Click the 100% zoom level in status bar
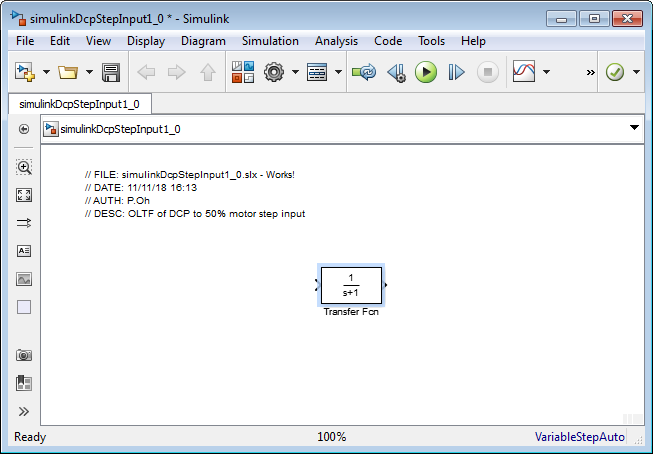This screenshot has height=454, width=653. 331,437
